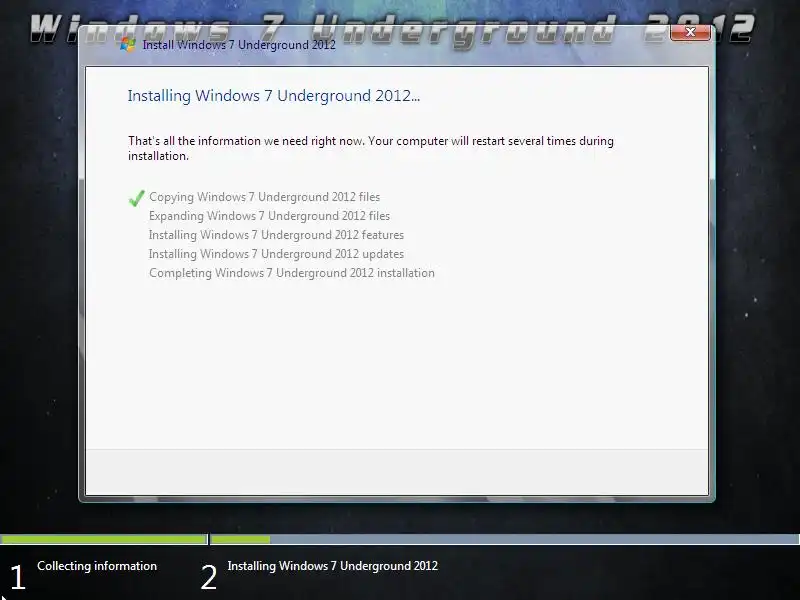Click the Collecting information progress bar
The width and height of the screenshot is (800, 600).
104,539
